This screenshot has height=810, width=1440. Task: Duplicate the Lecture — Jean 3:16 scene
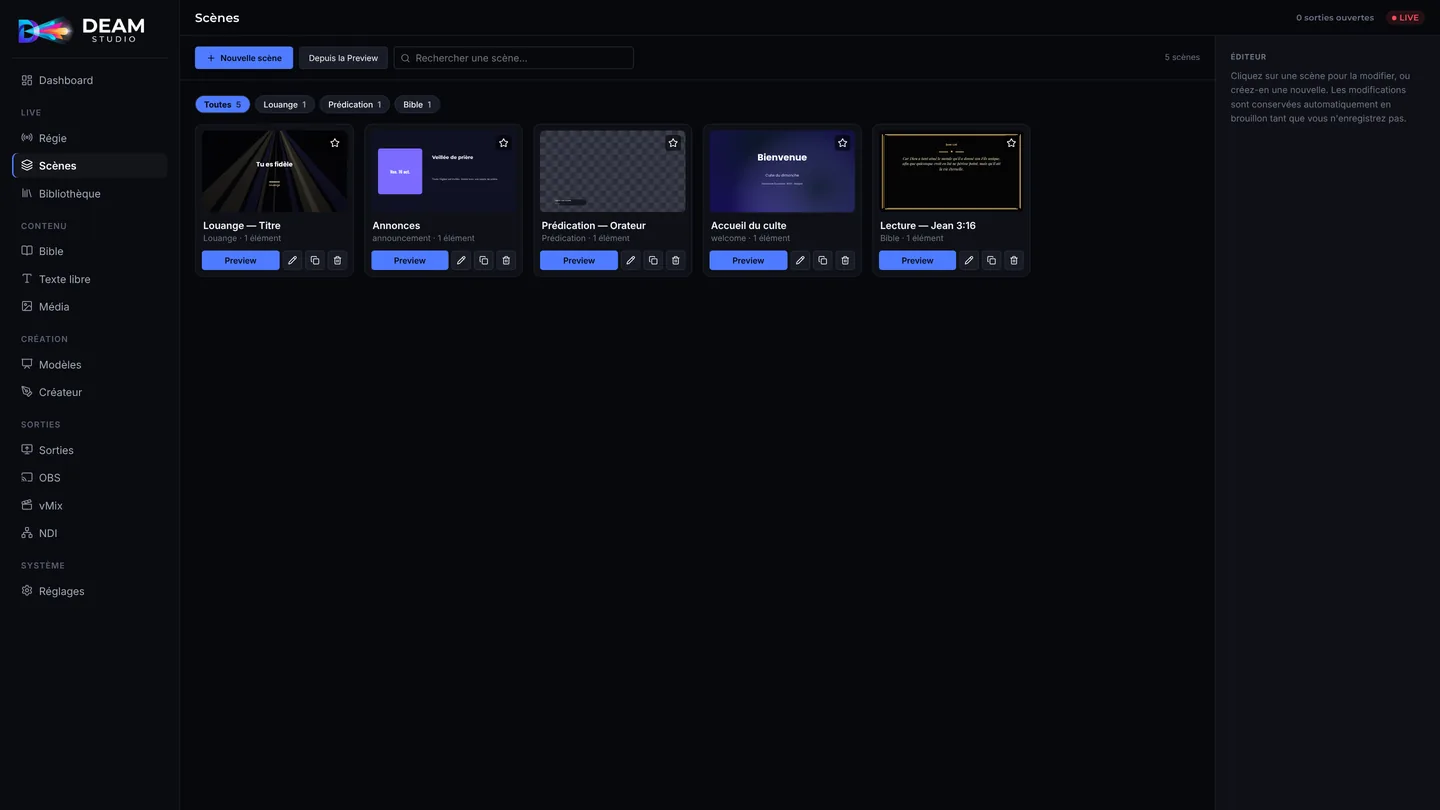coord(992,260)
